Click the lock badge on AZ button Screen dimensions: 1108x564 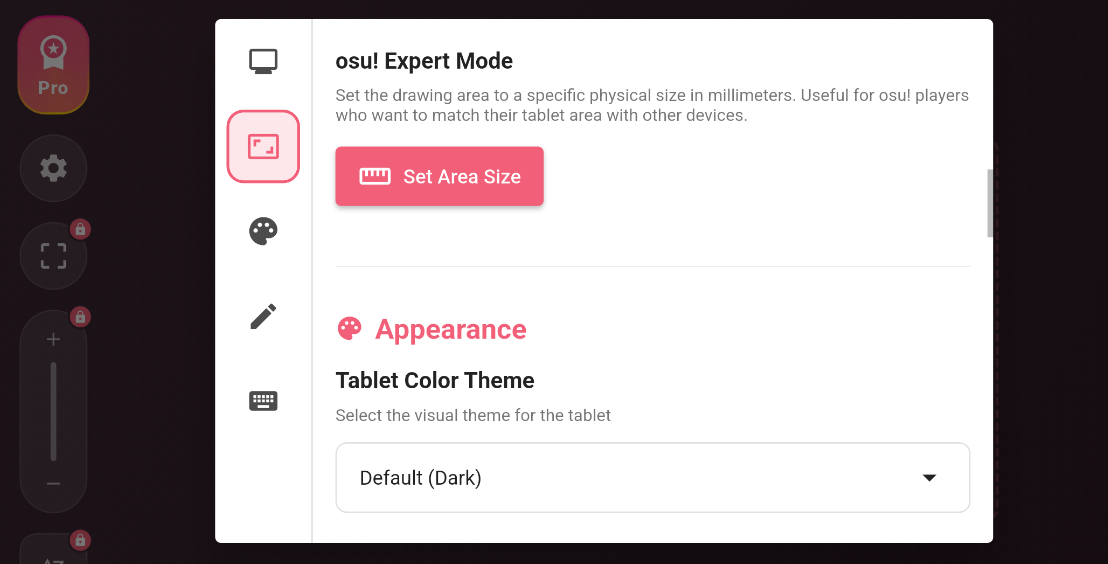point(81,541)
